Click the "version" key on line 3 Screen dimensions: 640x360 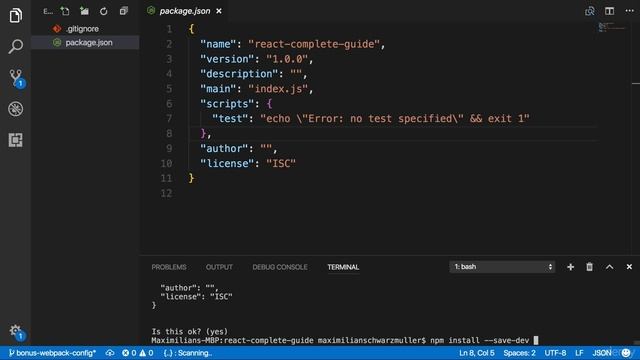227,59
